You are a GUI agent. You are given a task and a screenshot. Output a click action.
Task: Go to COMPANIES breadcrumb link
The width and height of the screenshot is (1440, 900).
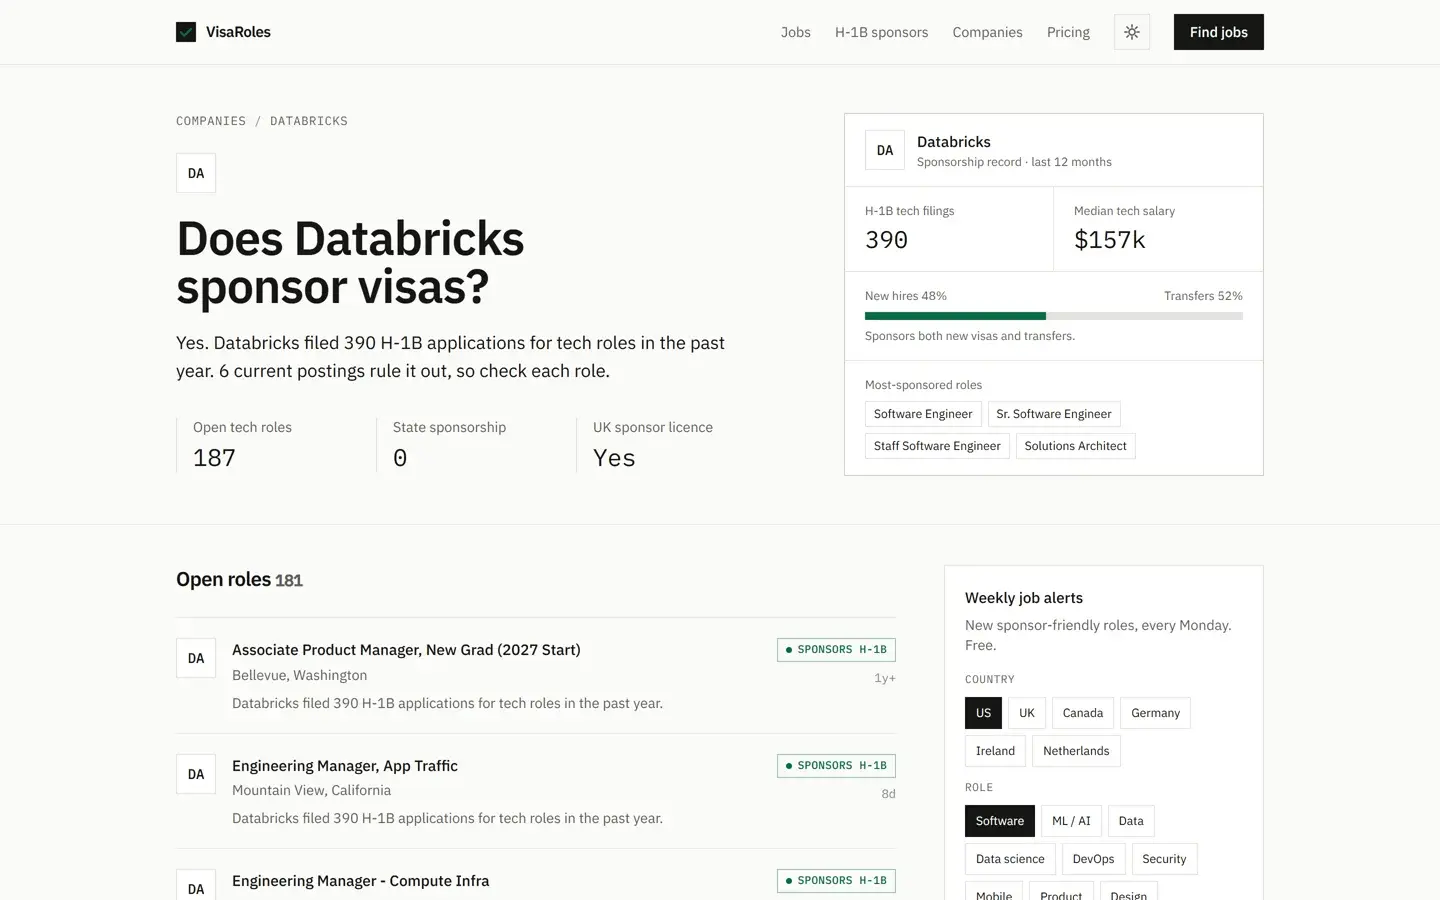[x=211, y=121]
